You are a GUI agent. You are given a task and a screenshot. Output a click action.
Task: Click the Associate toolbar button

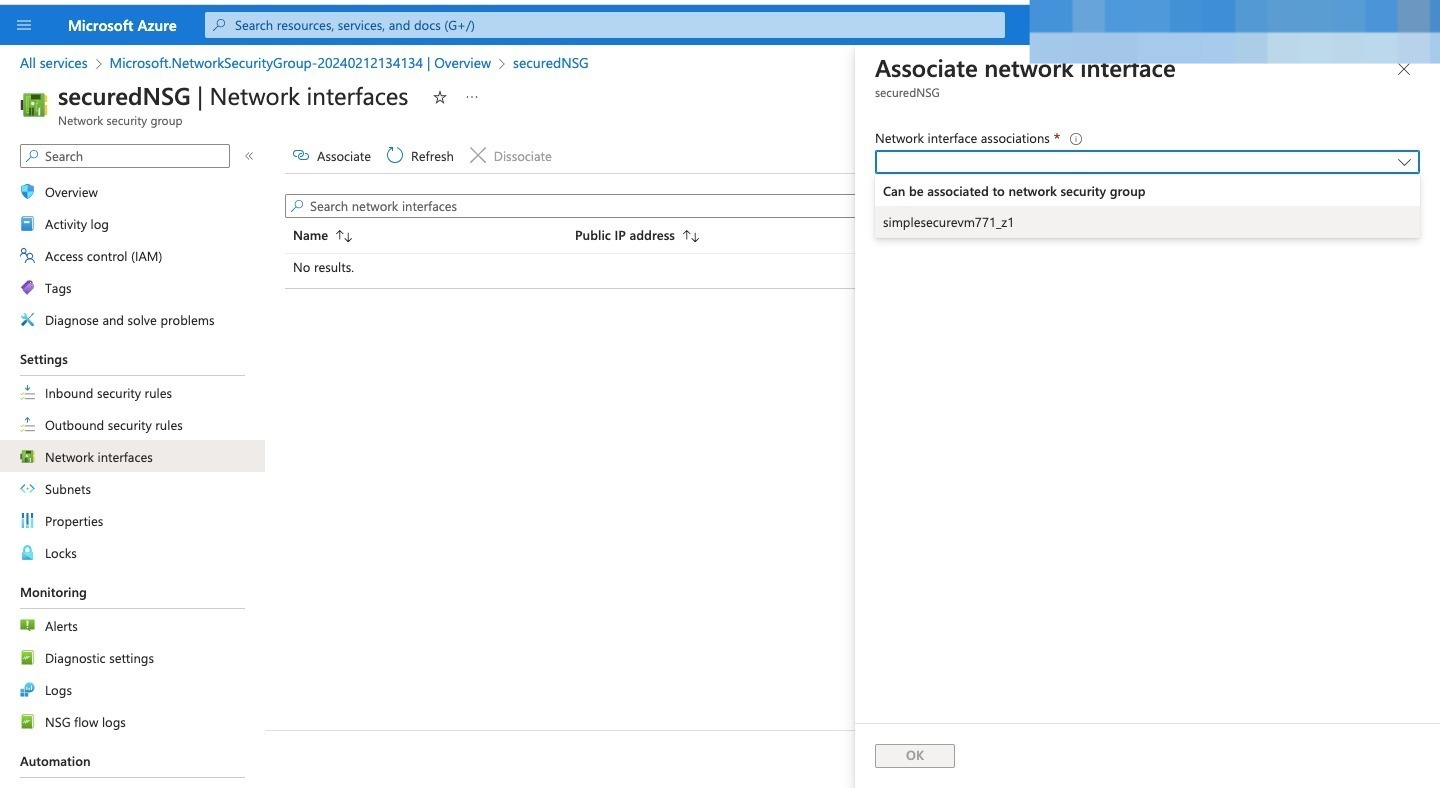pos(332,156)
